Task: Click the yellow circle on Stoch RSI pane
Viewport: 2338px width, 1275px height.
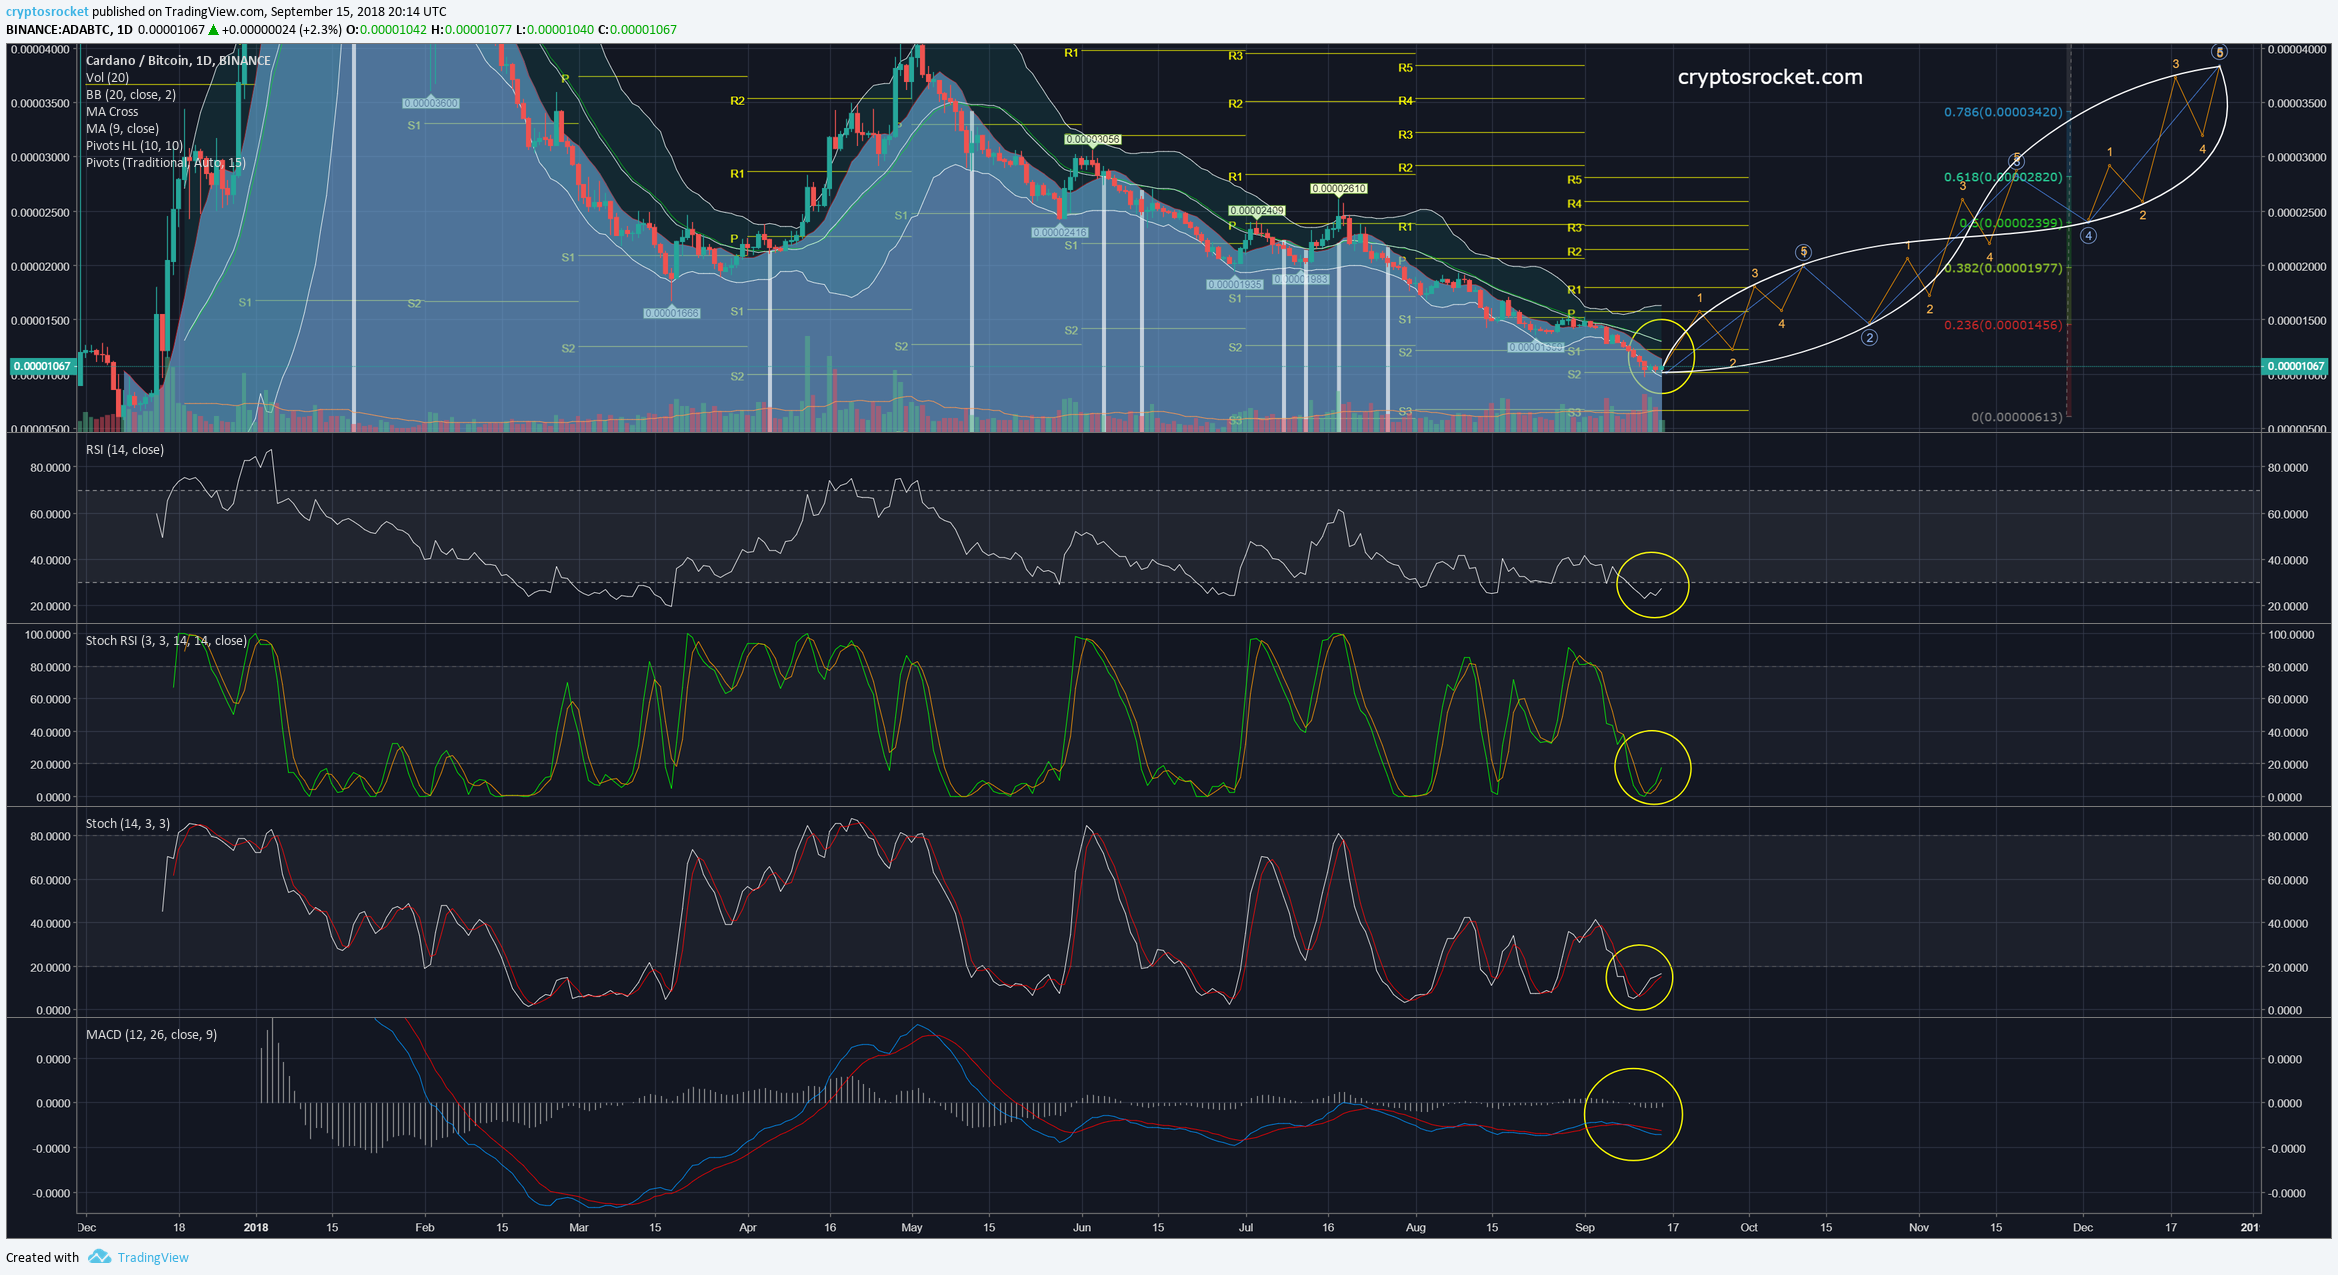Action: [1652, 767]
